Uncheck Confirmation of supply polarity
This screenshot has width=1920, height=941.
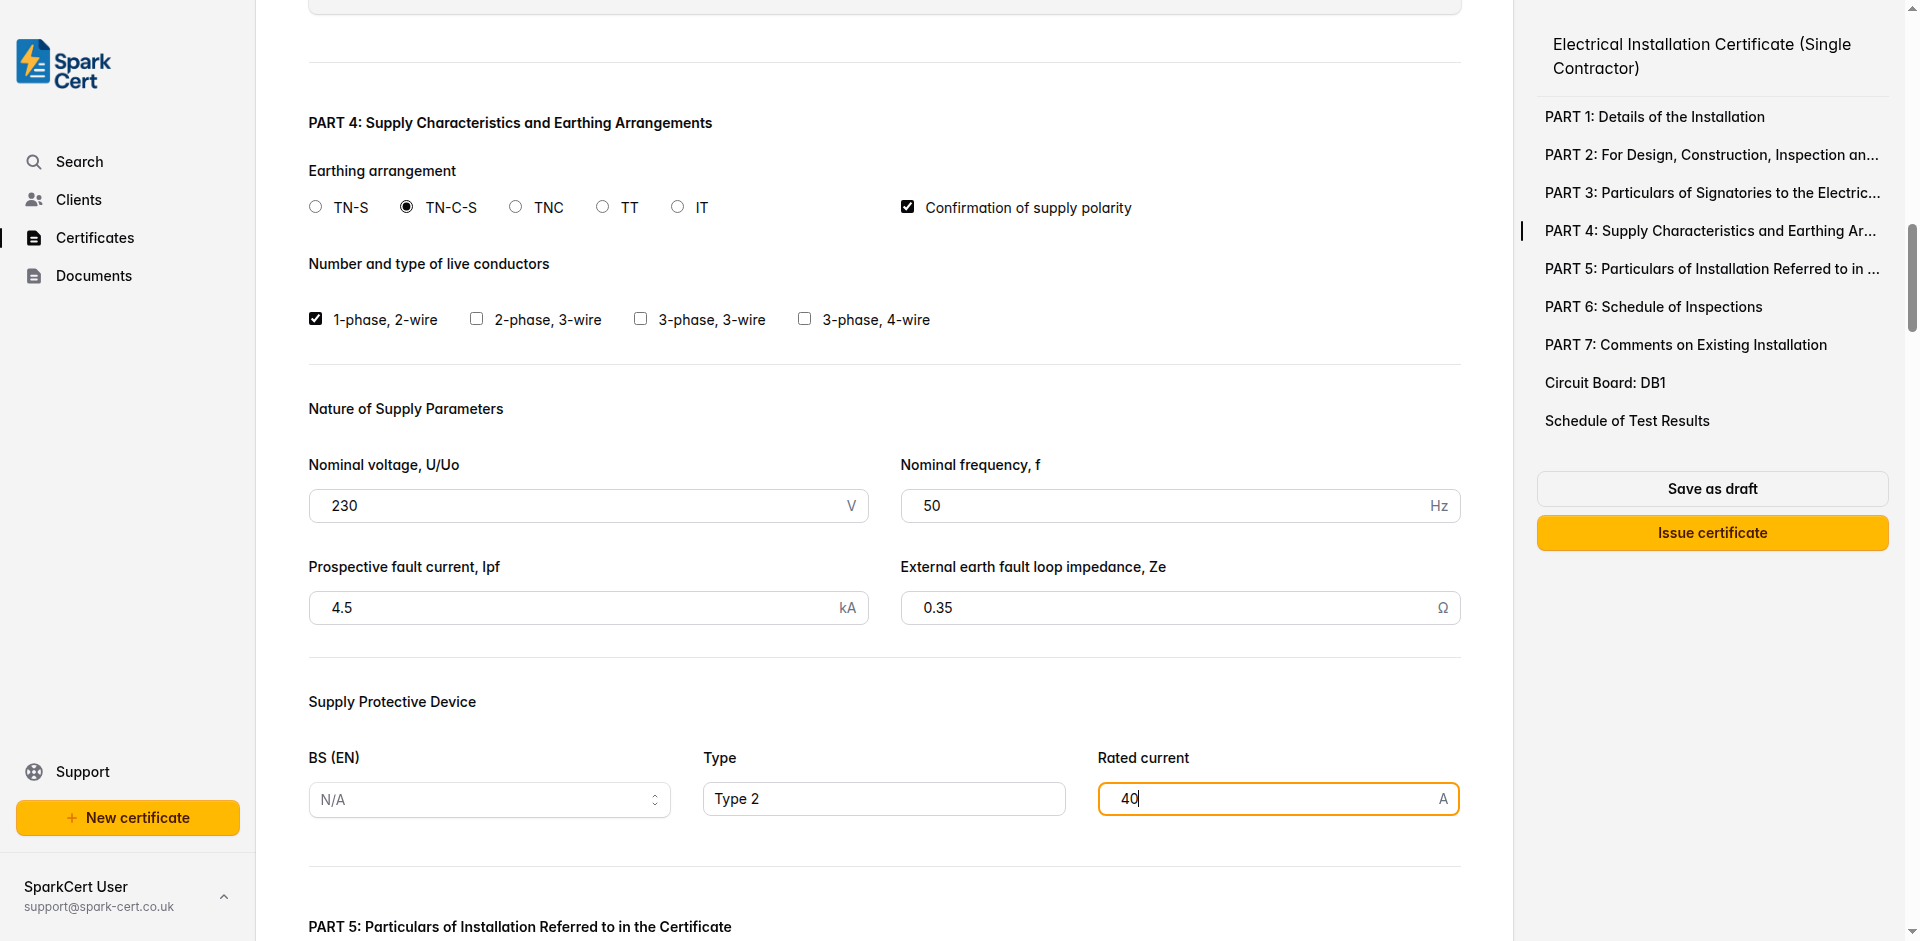click(907, 207)
